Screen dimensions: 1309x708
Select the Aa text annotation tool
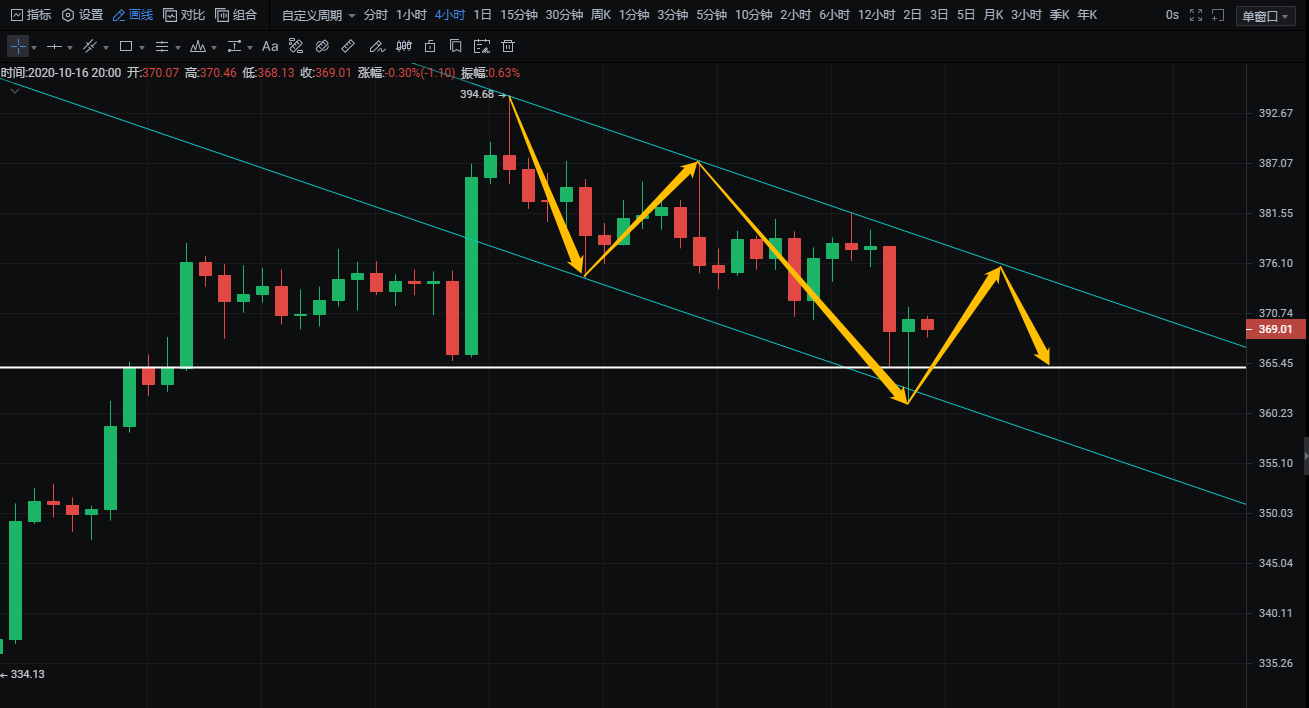tap(270, 46)
